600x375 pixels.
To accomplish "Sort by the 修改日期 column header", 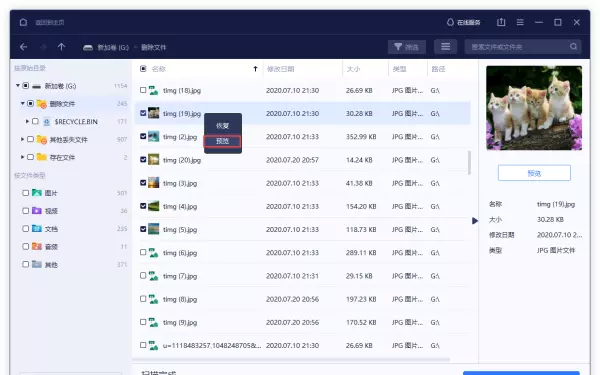I will coord(280,69).
